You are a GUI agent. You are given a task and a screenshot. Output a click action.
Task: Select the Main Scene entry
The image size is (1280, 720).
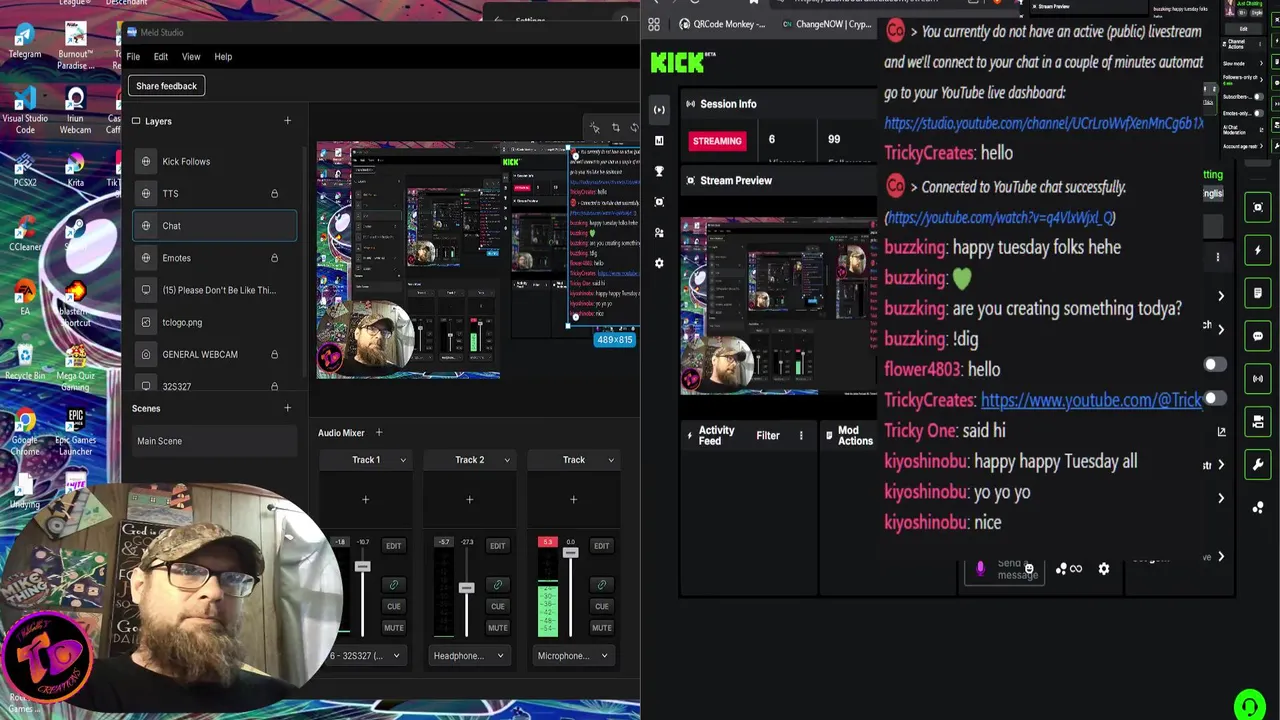click(x=214, y=441)
